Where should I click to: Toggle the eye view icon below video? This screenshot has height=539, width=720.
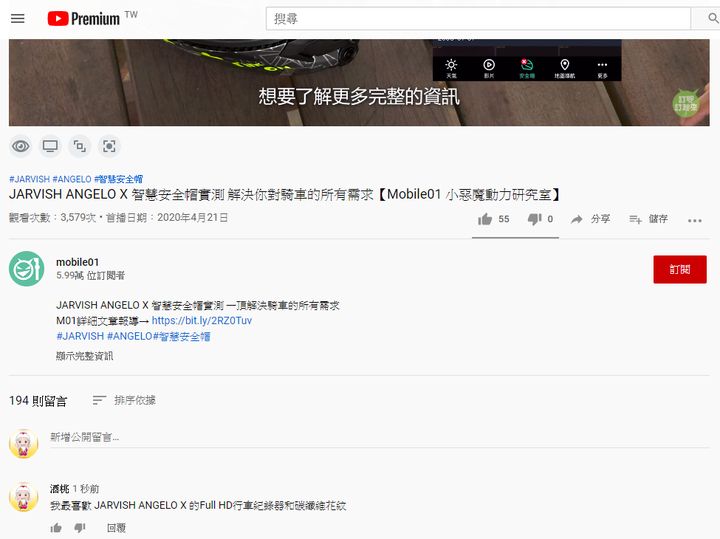[21, 146]
